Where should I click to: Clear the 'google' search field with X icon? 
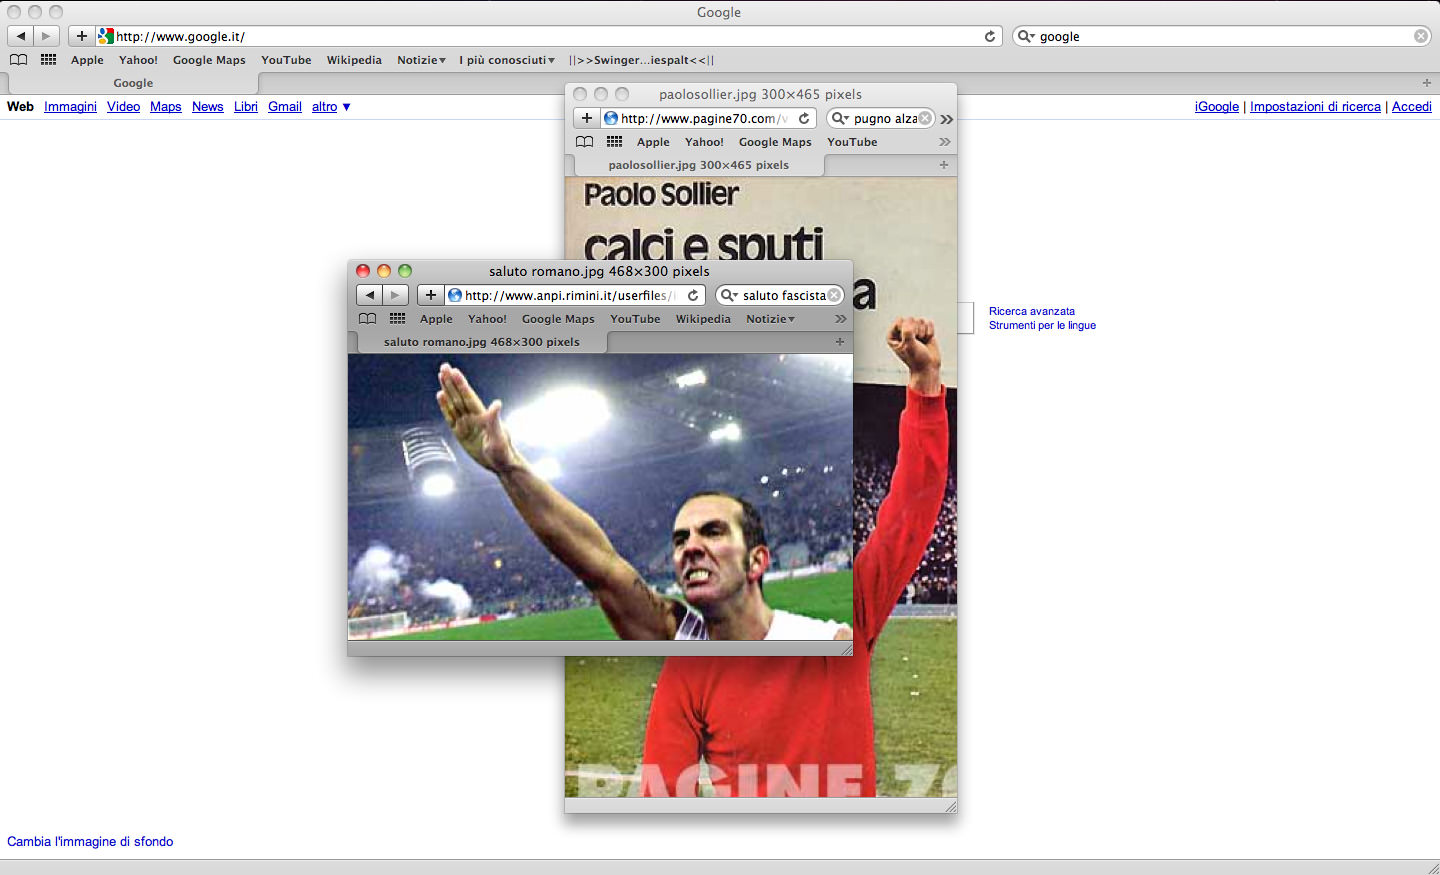pyautogui.click(x=1420, y=36)
